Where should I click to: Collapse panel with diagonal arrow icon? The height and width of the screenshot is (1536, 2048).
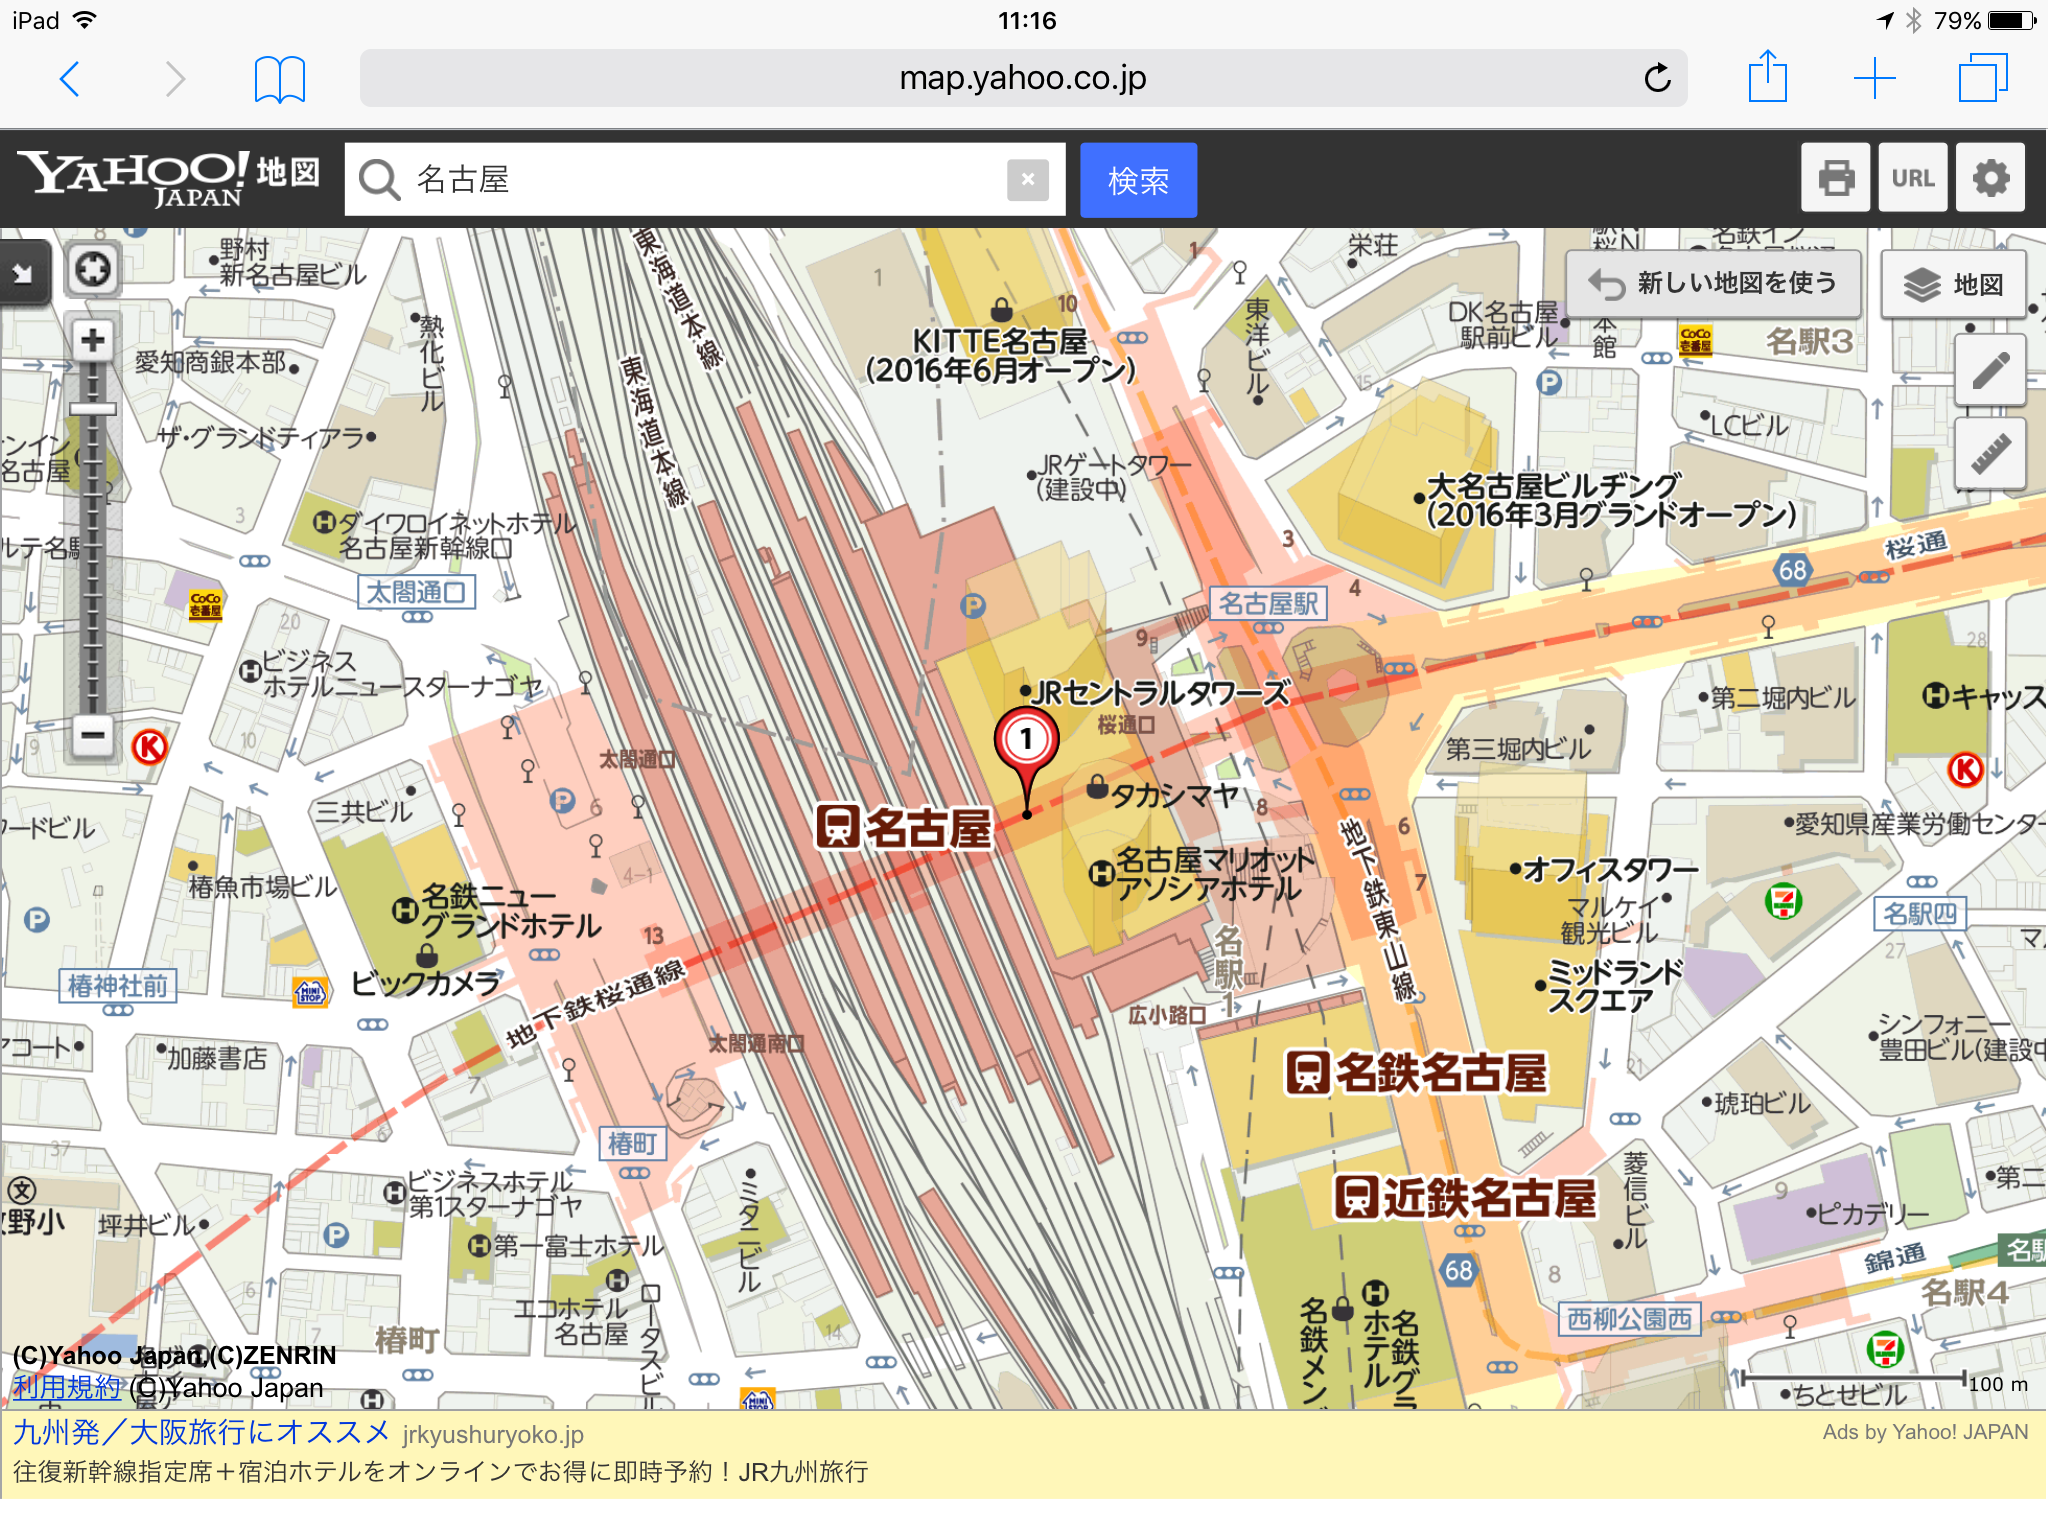22,272
